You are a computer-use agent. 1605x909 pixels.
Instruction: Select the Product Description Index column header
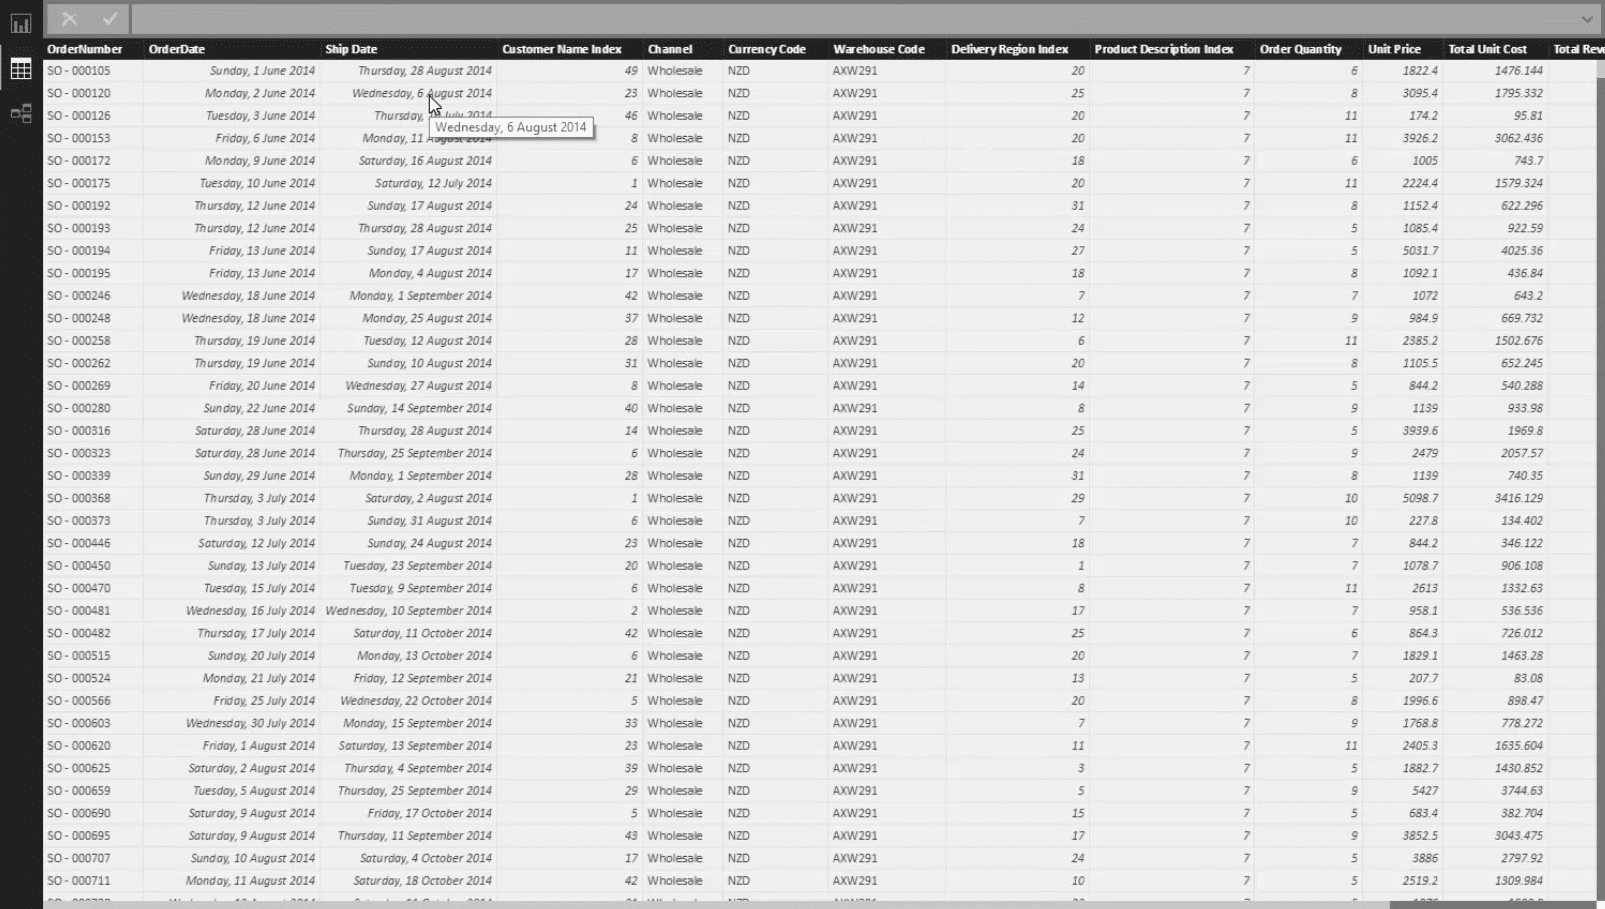(x=1164, y=49)
